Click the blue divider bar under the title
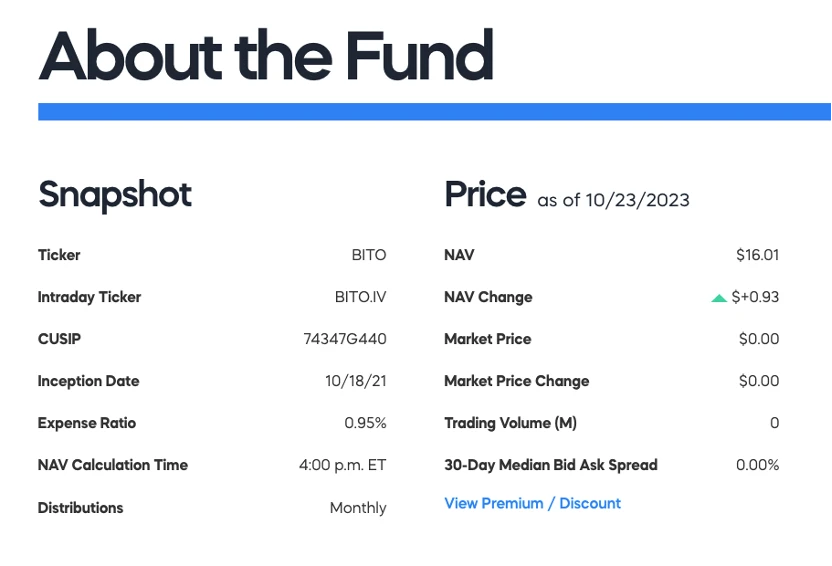The image size is (832, 566). (434, 111)
